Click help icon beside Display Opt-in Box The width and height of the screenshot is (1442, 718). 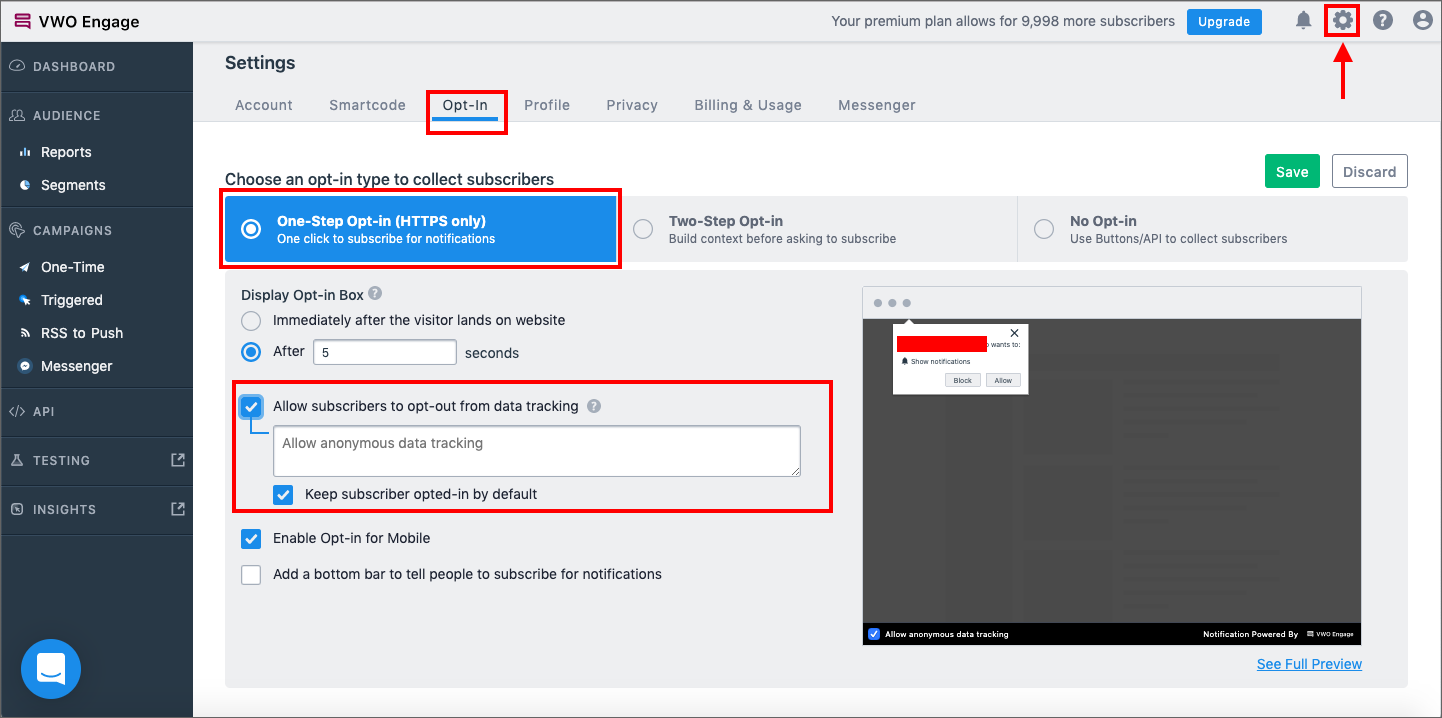[x=375, y=294]
